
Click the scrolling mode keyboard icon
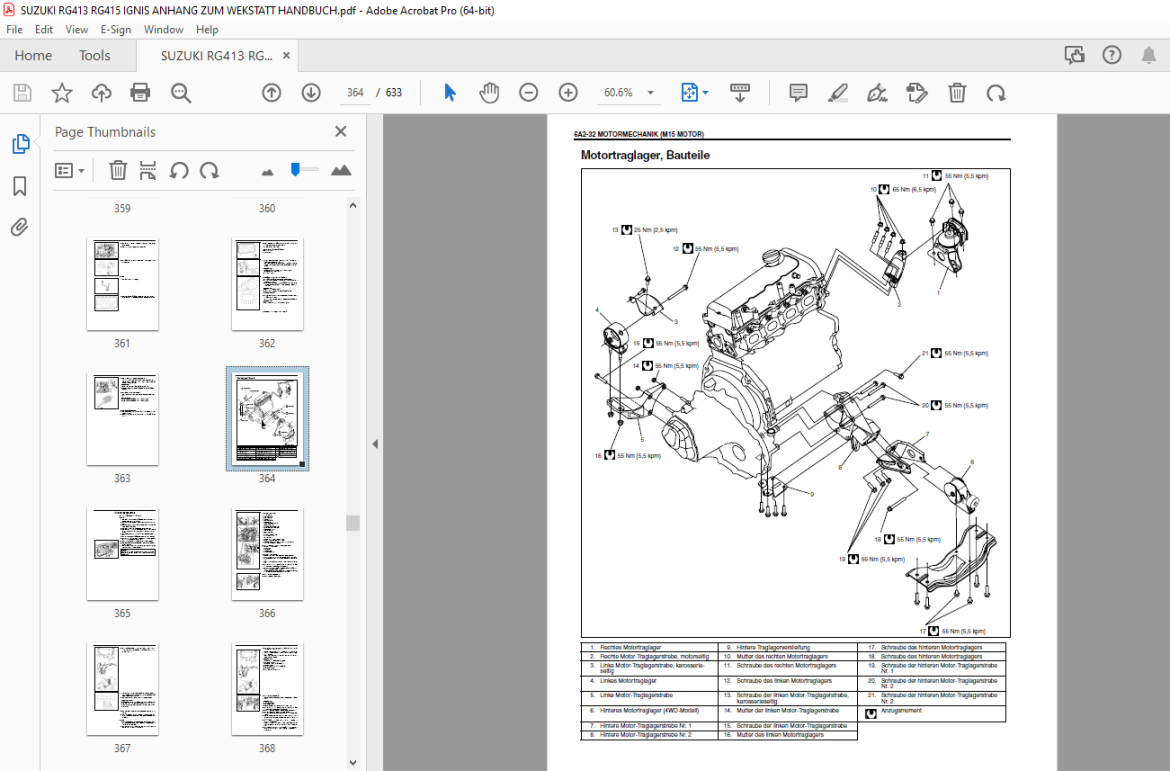click(739, 93)
